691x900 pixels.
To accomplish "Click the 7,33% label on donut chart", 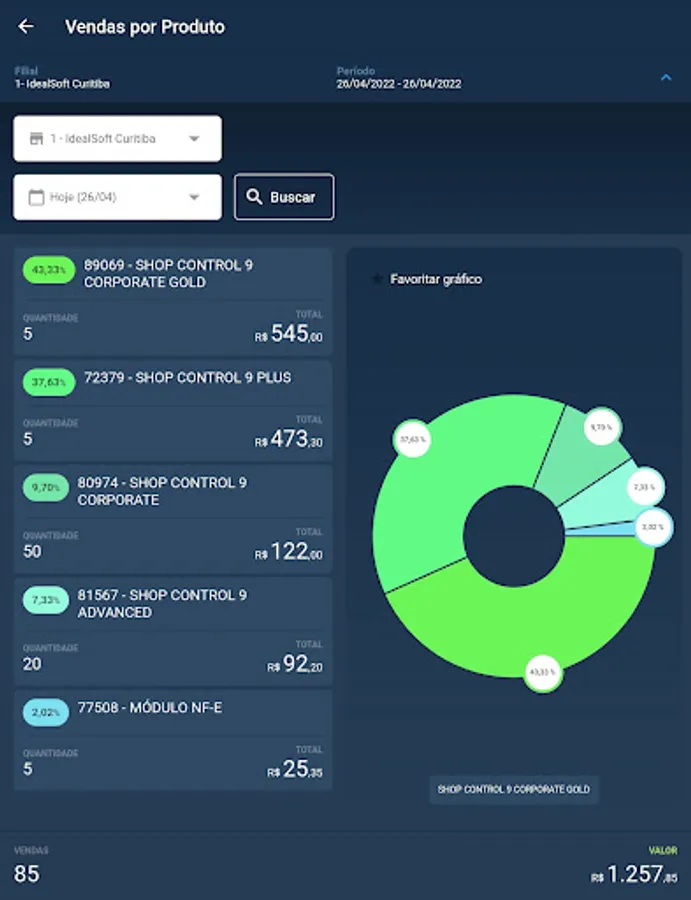I will point(645,487).
